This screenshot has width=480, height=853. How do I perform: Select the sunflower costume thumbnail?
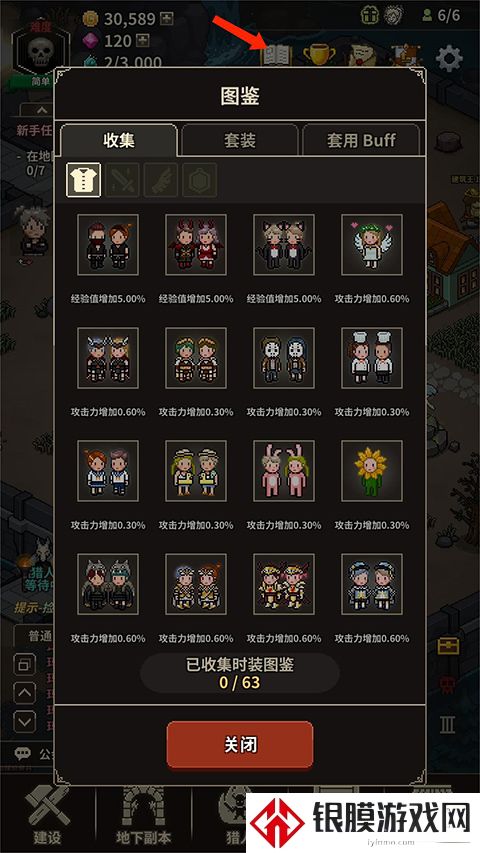[372, 471]
